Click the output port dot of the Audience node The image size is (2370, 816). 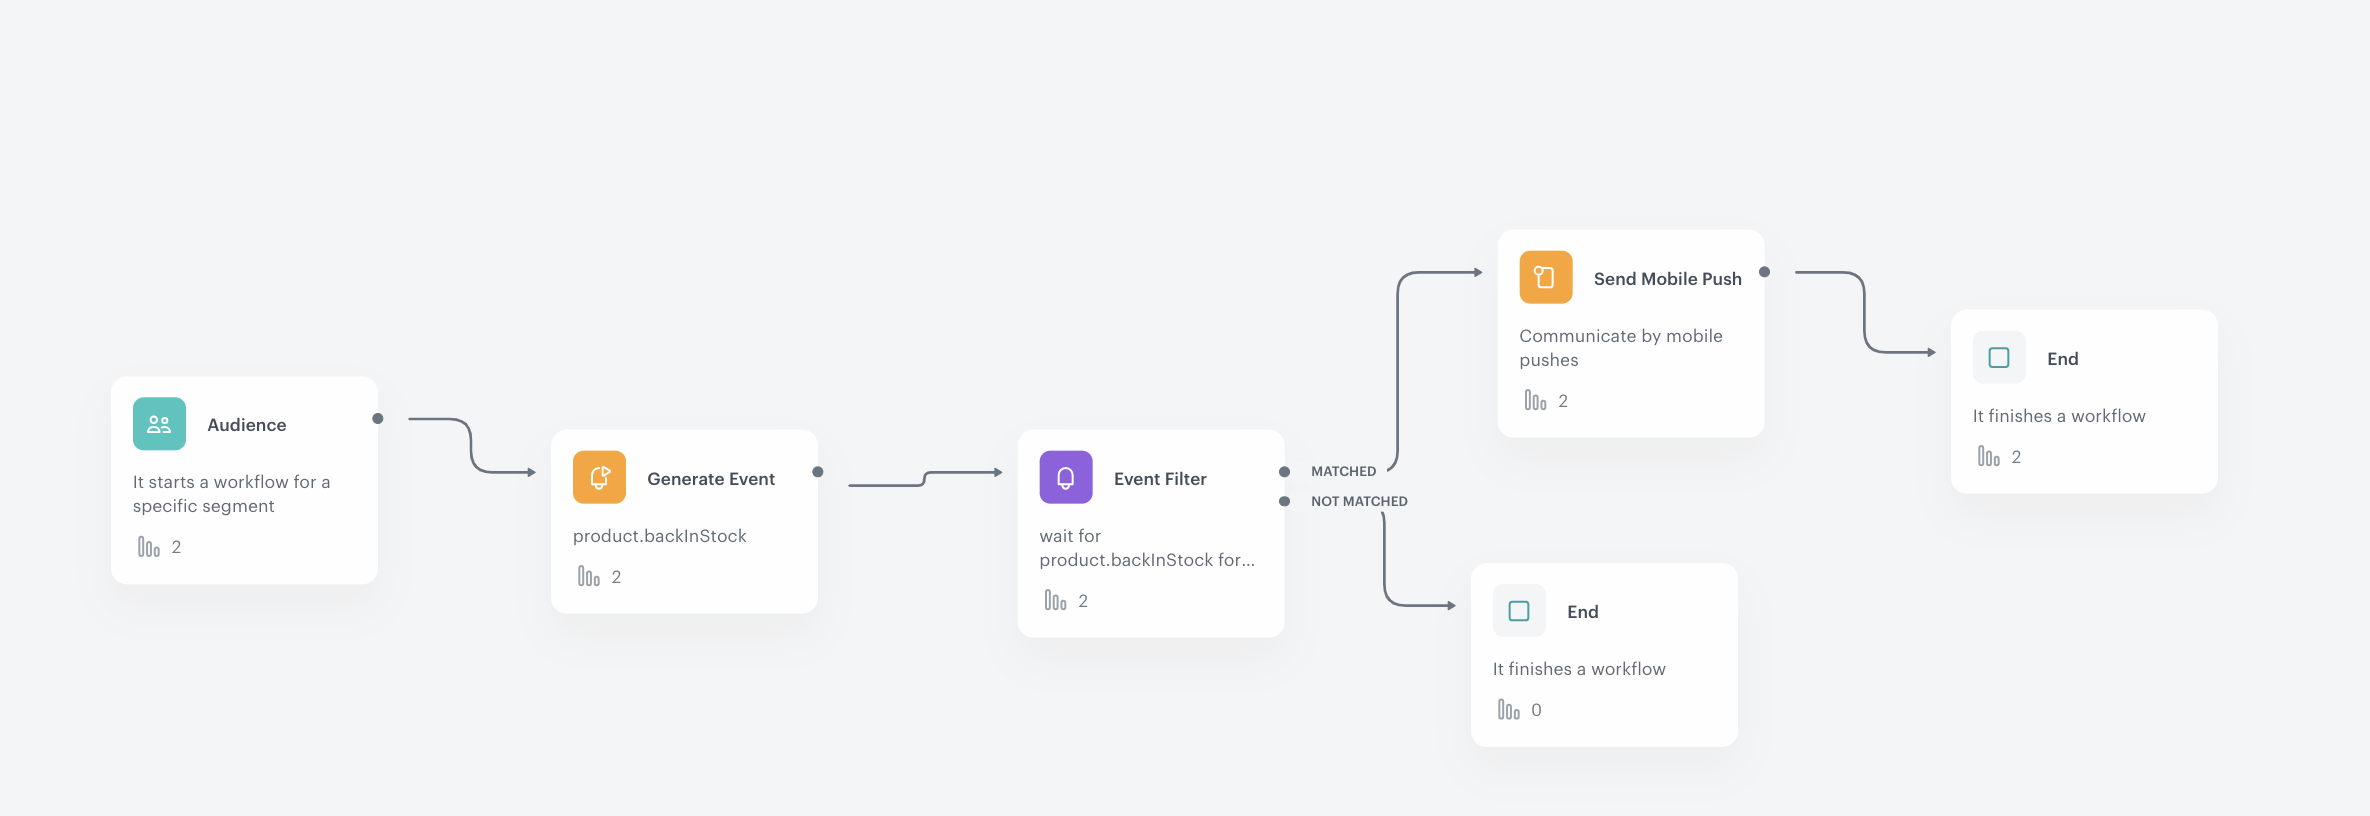[x=379, y=420]
